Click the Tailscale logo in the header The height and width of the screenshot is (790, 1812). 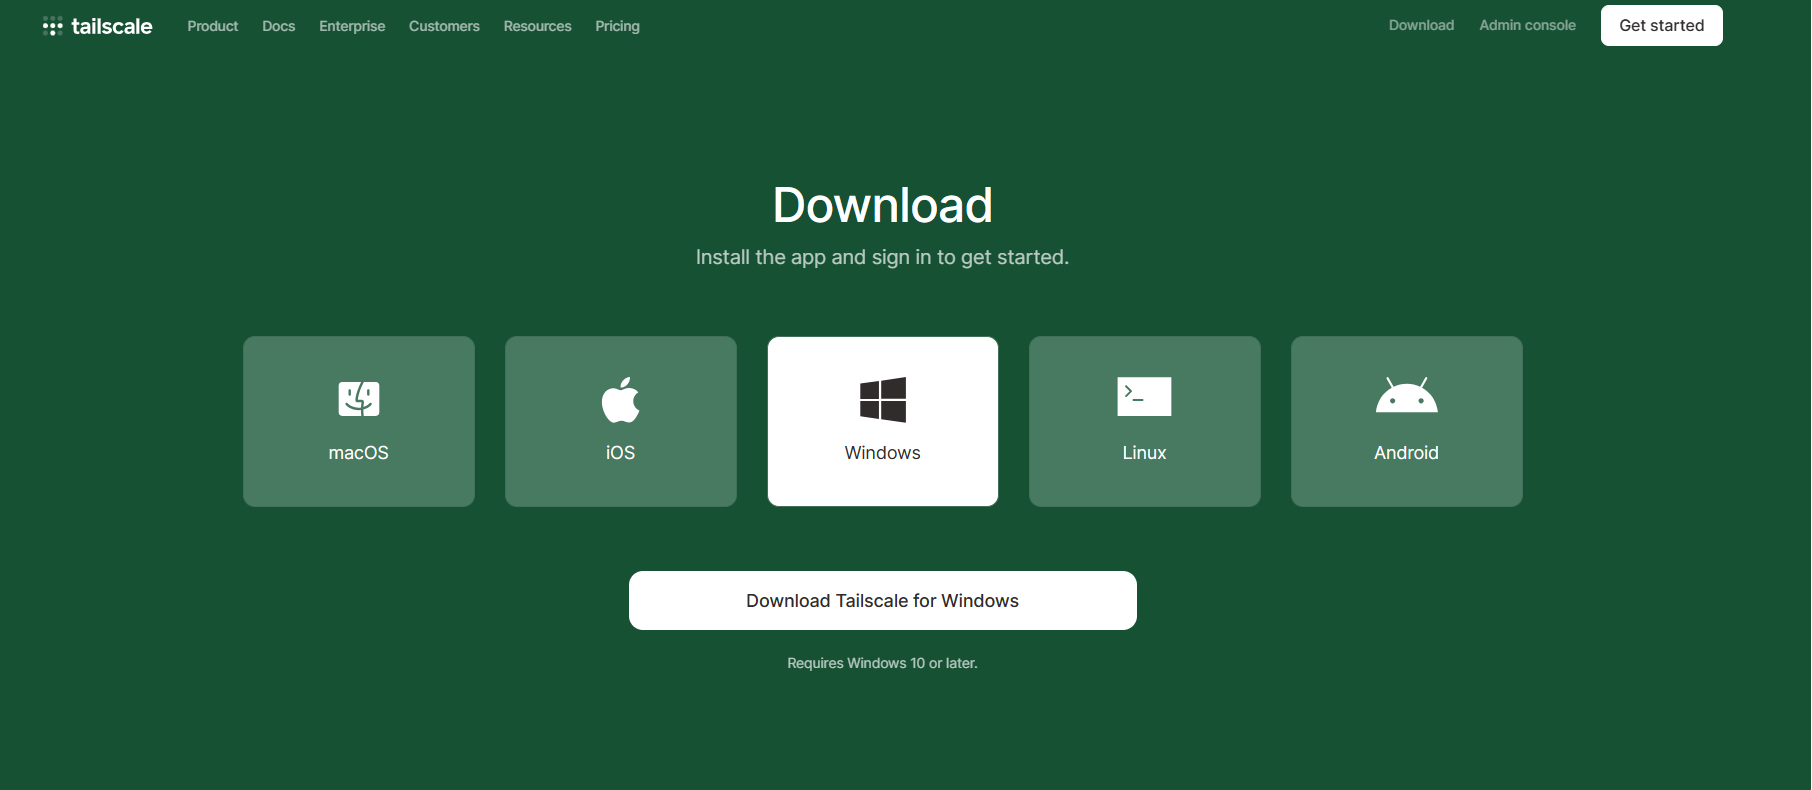pos(97,26)
